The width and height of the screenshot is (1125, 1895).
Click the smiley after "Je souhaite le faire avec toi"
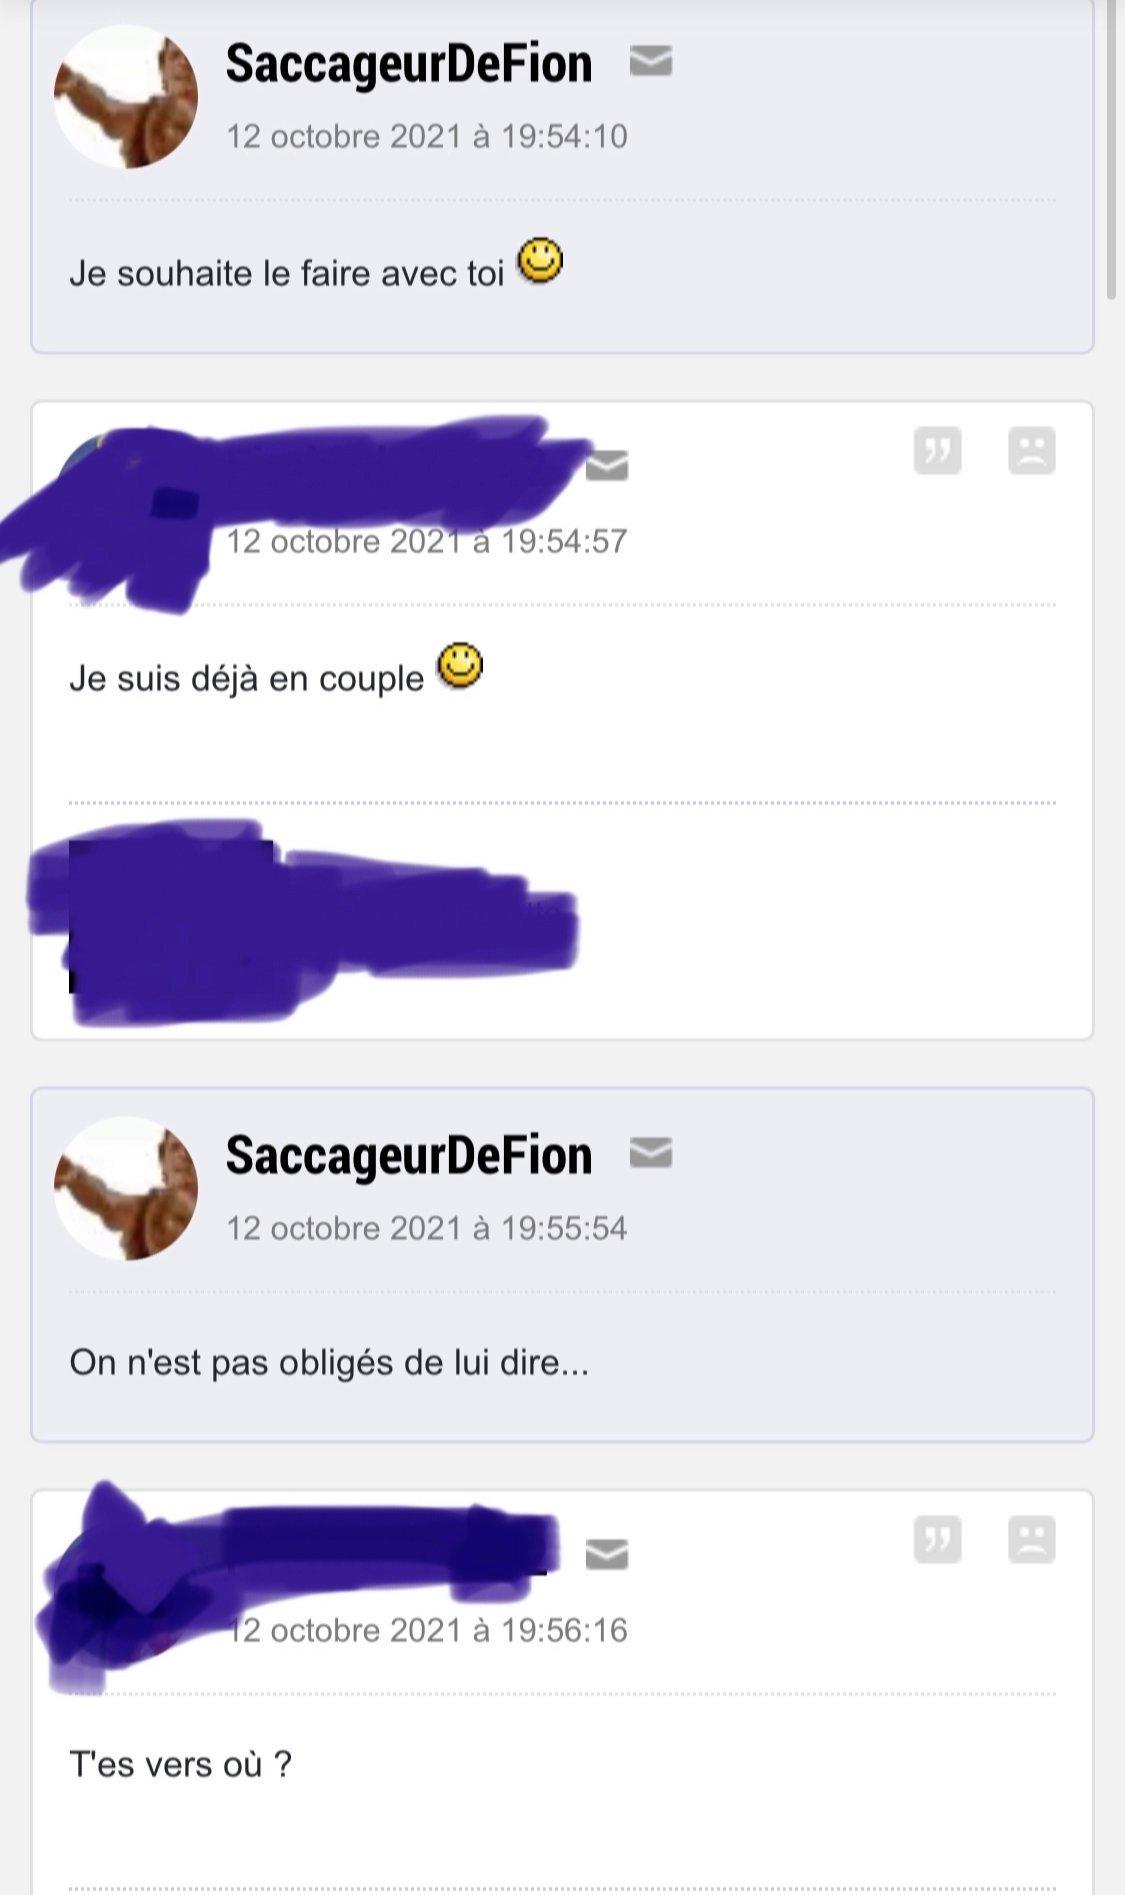pyautogui.click(x=540, y=261)
